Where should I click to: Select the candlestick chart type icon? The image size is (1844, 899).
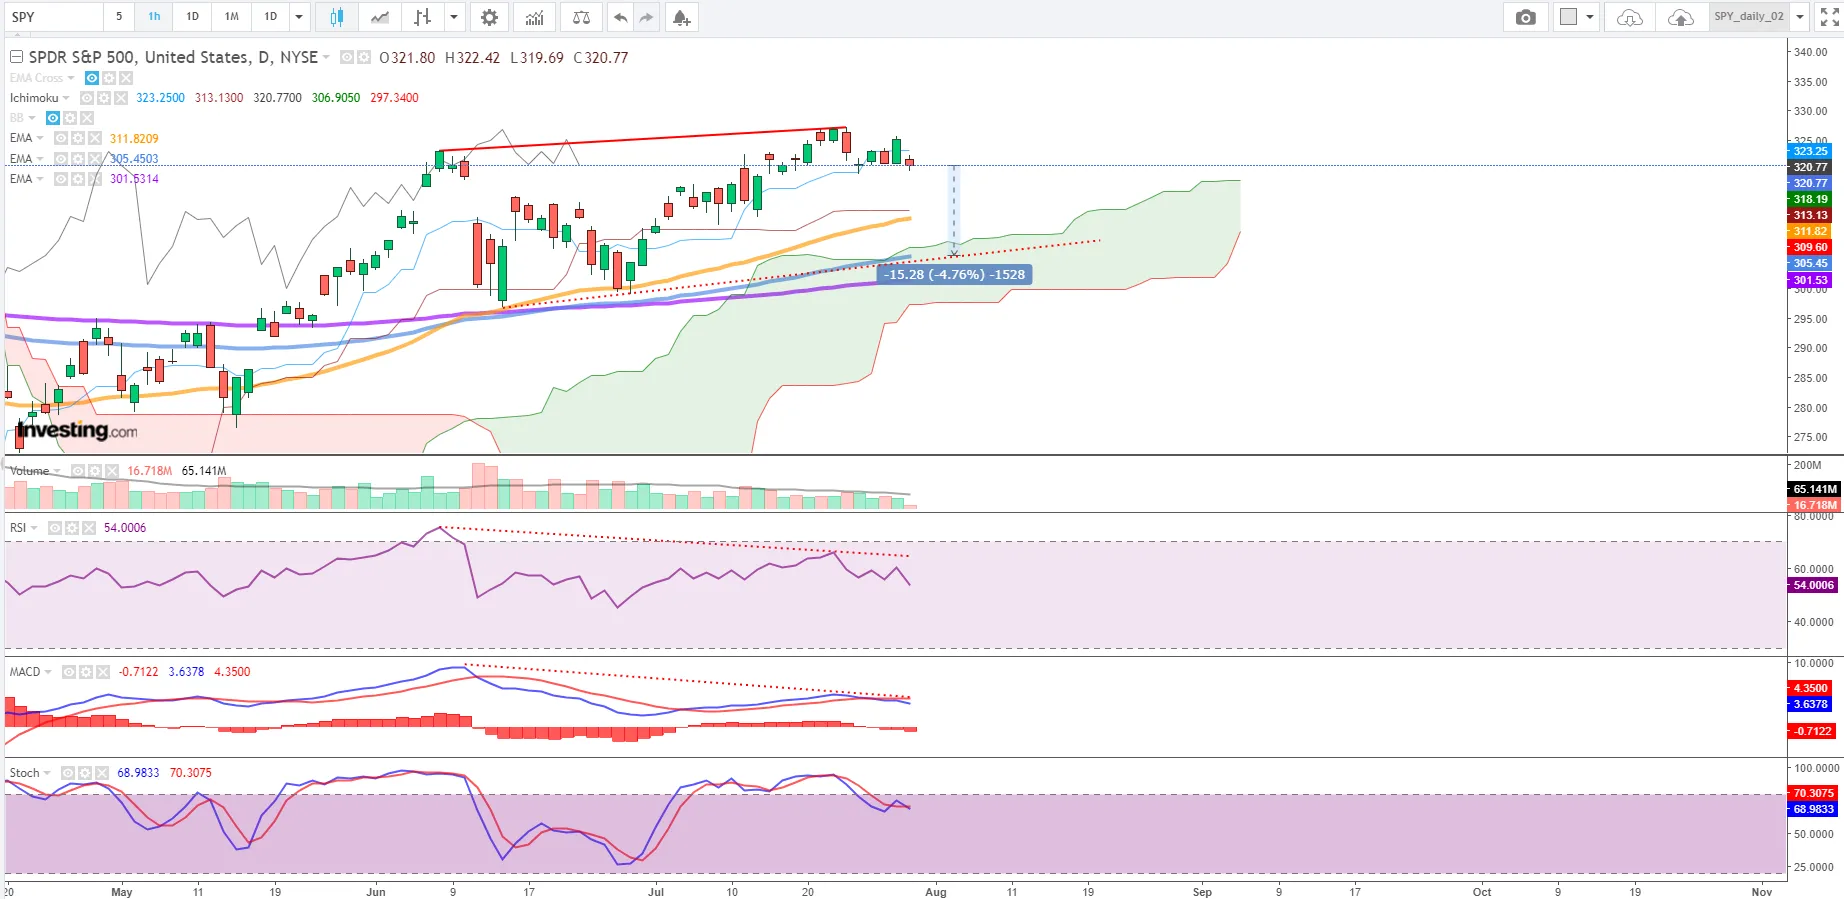337,17
